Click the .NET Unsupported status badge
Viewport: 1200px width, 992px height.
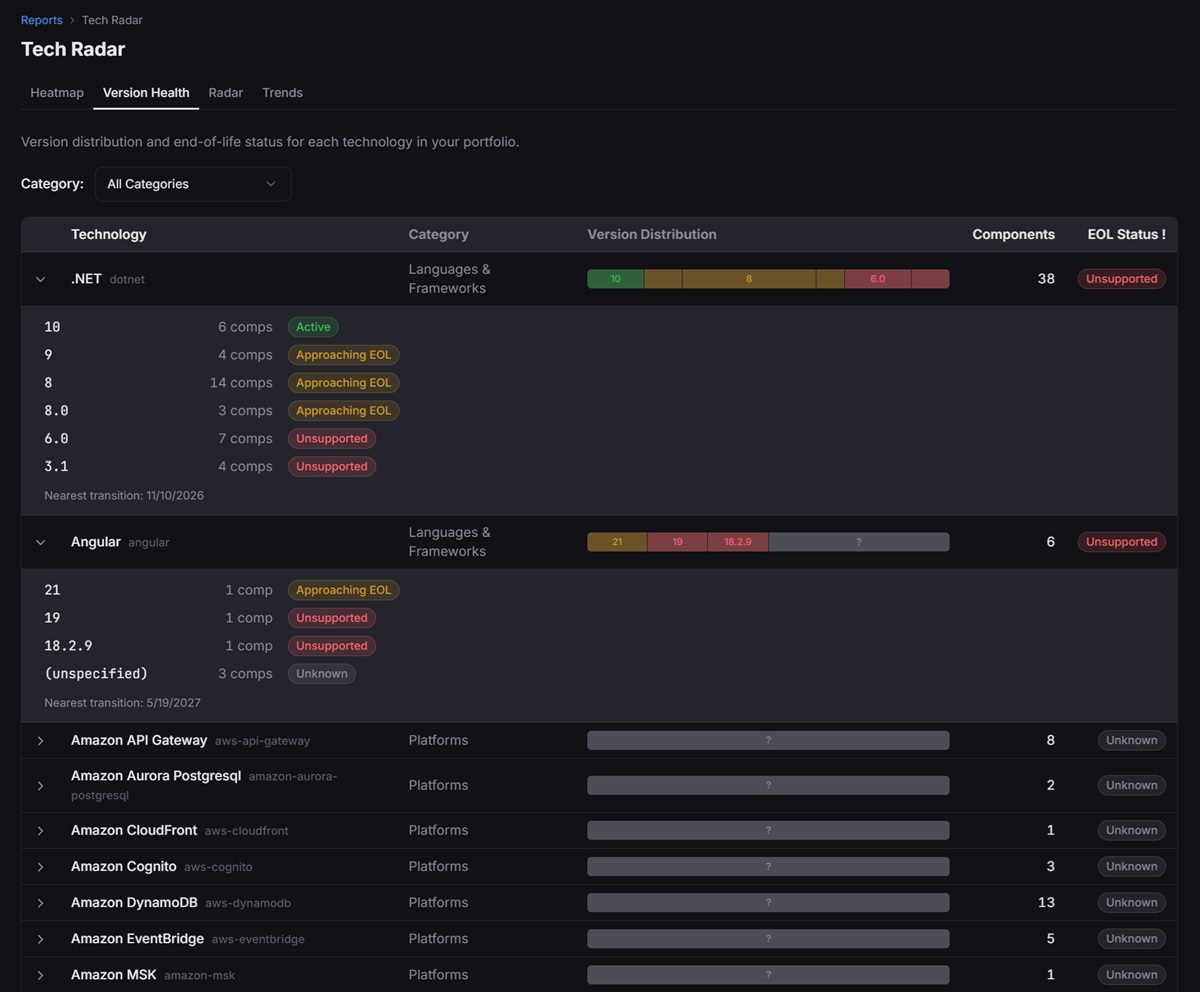(1121, 279)
